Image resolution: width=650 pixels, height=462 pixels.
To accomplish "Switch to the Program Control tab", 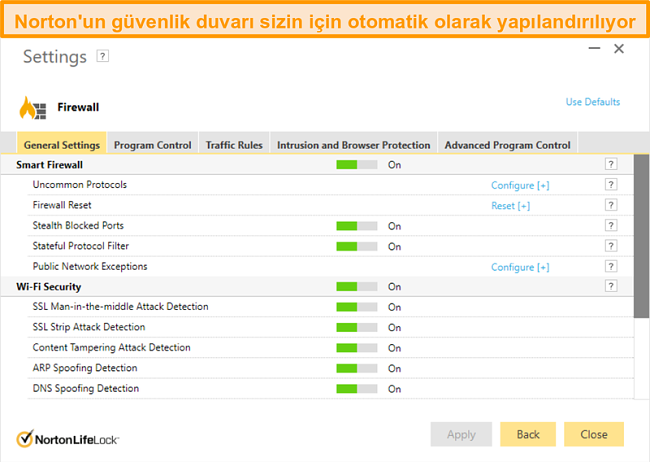I will pyautogui.click(x=152, y=145).
